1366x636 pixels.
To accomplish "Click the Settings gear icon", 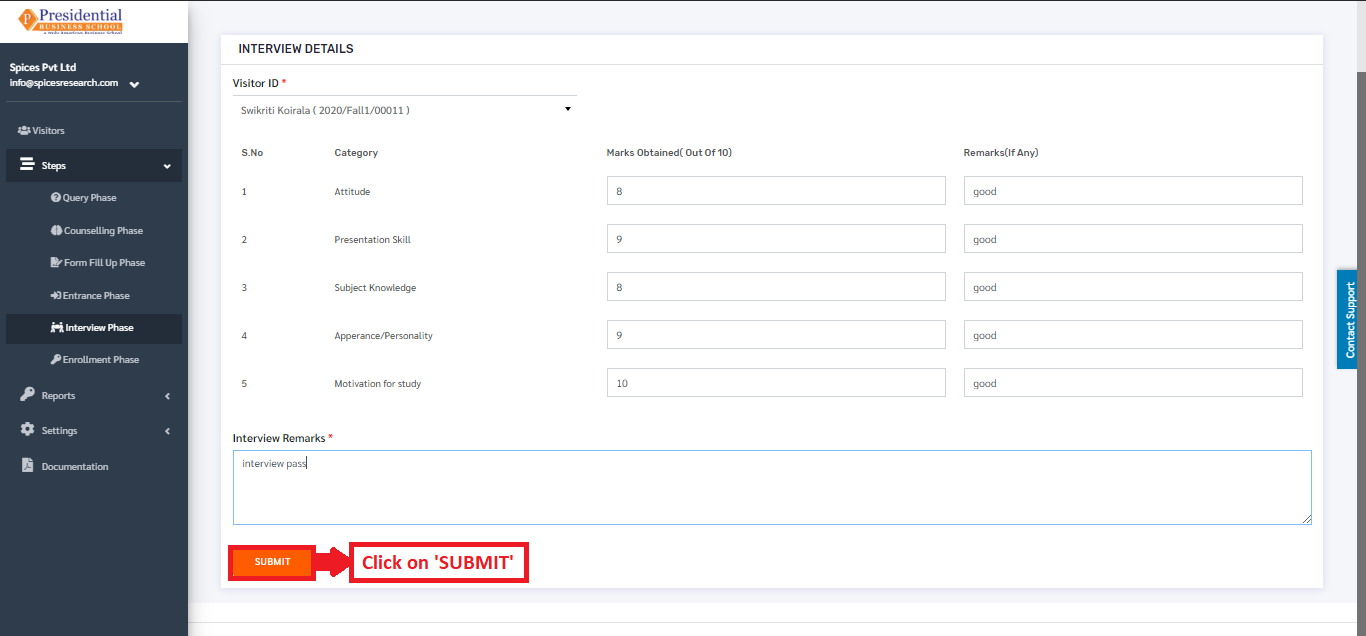I will tap(27, 430).
